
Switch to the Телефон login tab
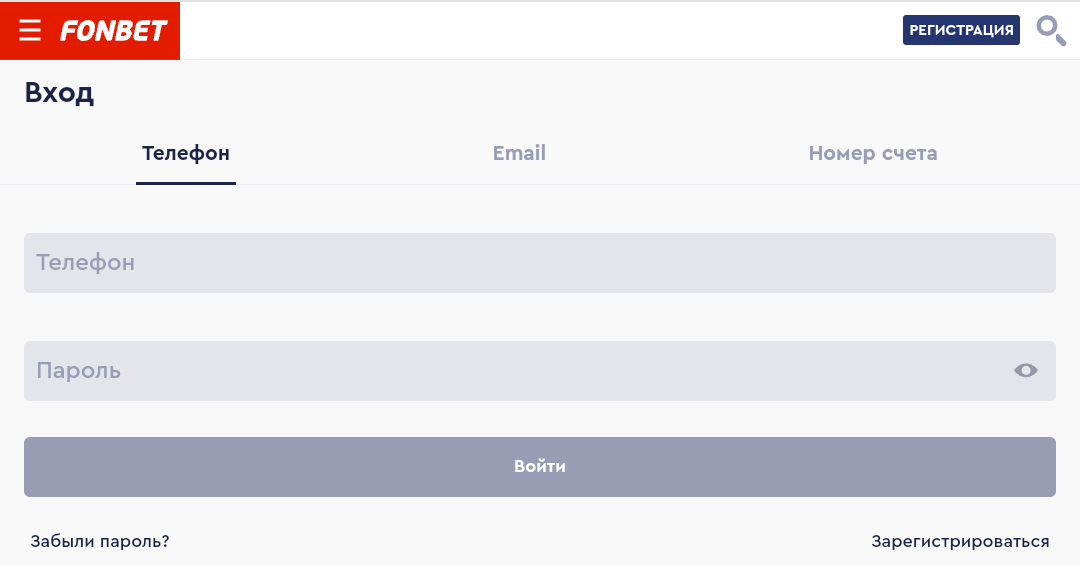[x=186, y=153]
